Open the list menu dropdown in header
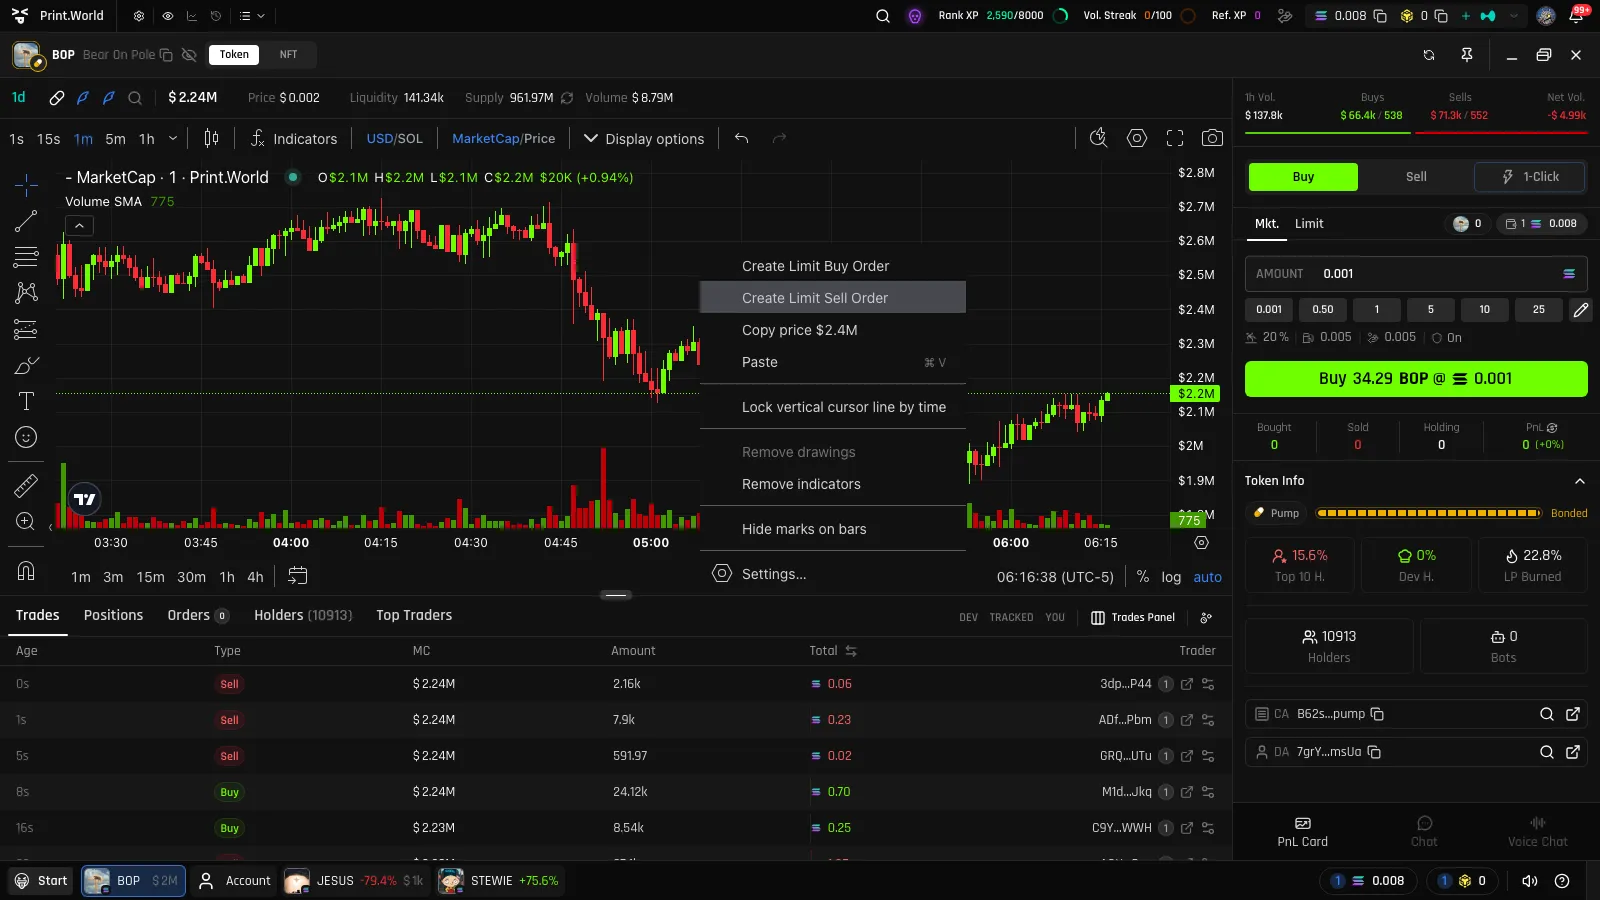Viewport: 1600px width, 900px height. tap(252, 16)
